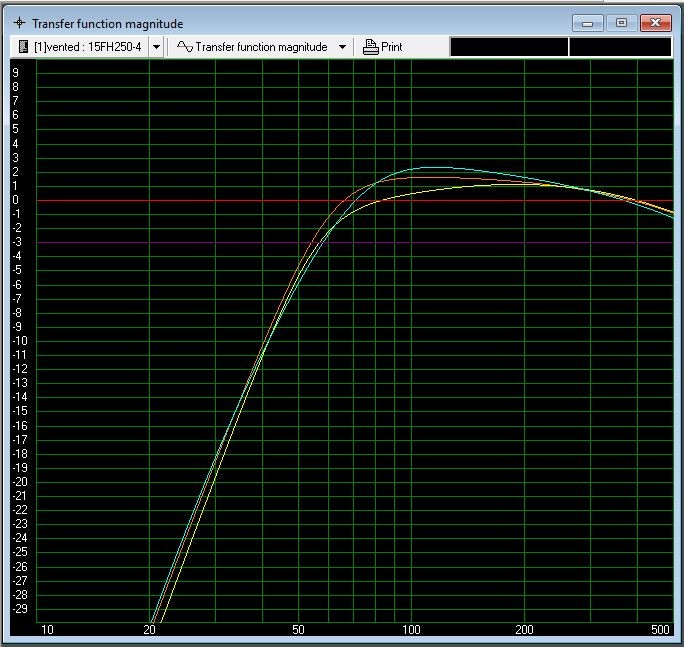Click the speaker box icon beside [1]vented

click(x=24, y=46)
